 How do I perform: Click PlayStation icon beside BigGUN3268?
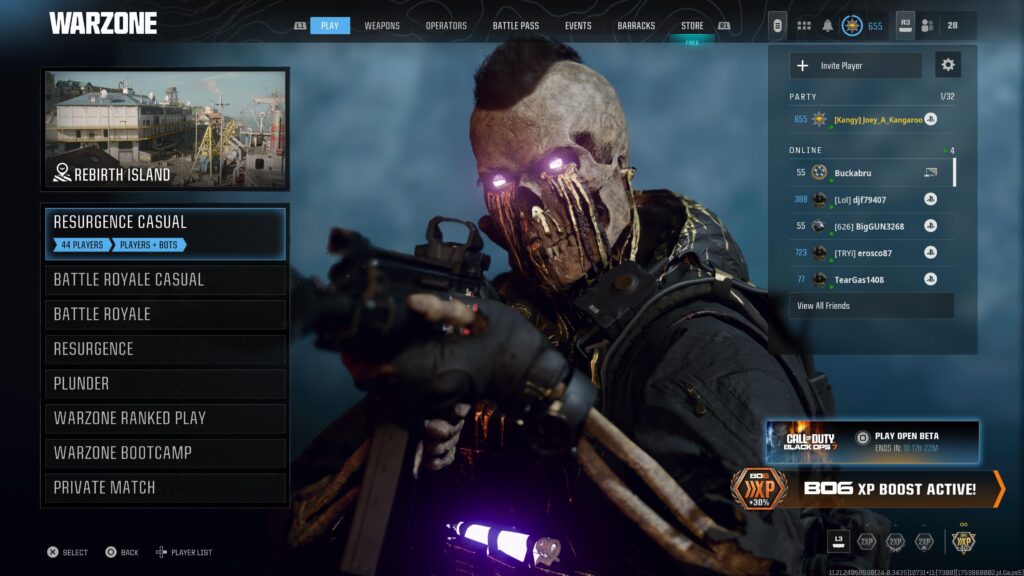point(931,225)
